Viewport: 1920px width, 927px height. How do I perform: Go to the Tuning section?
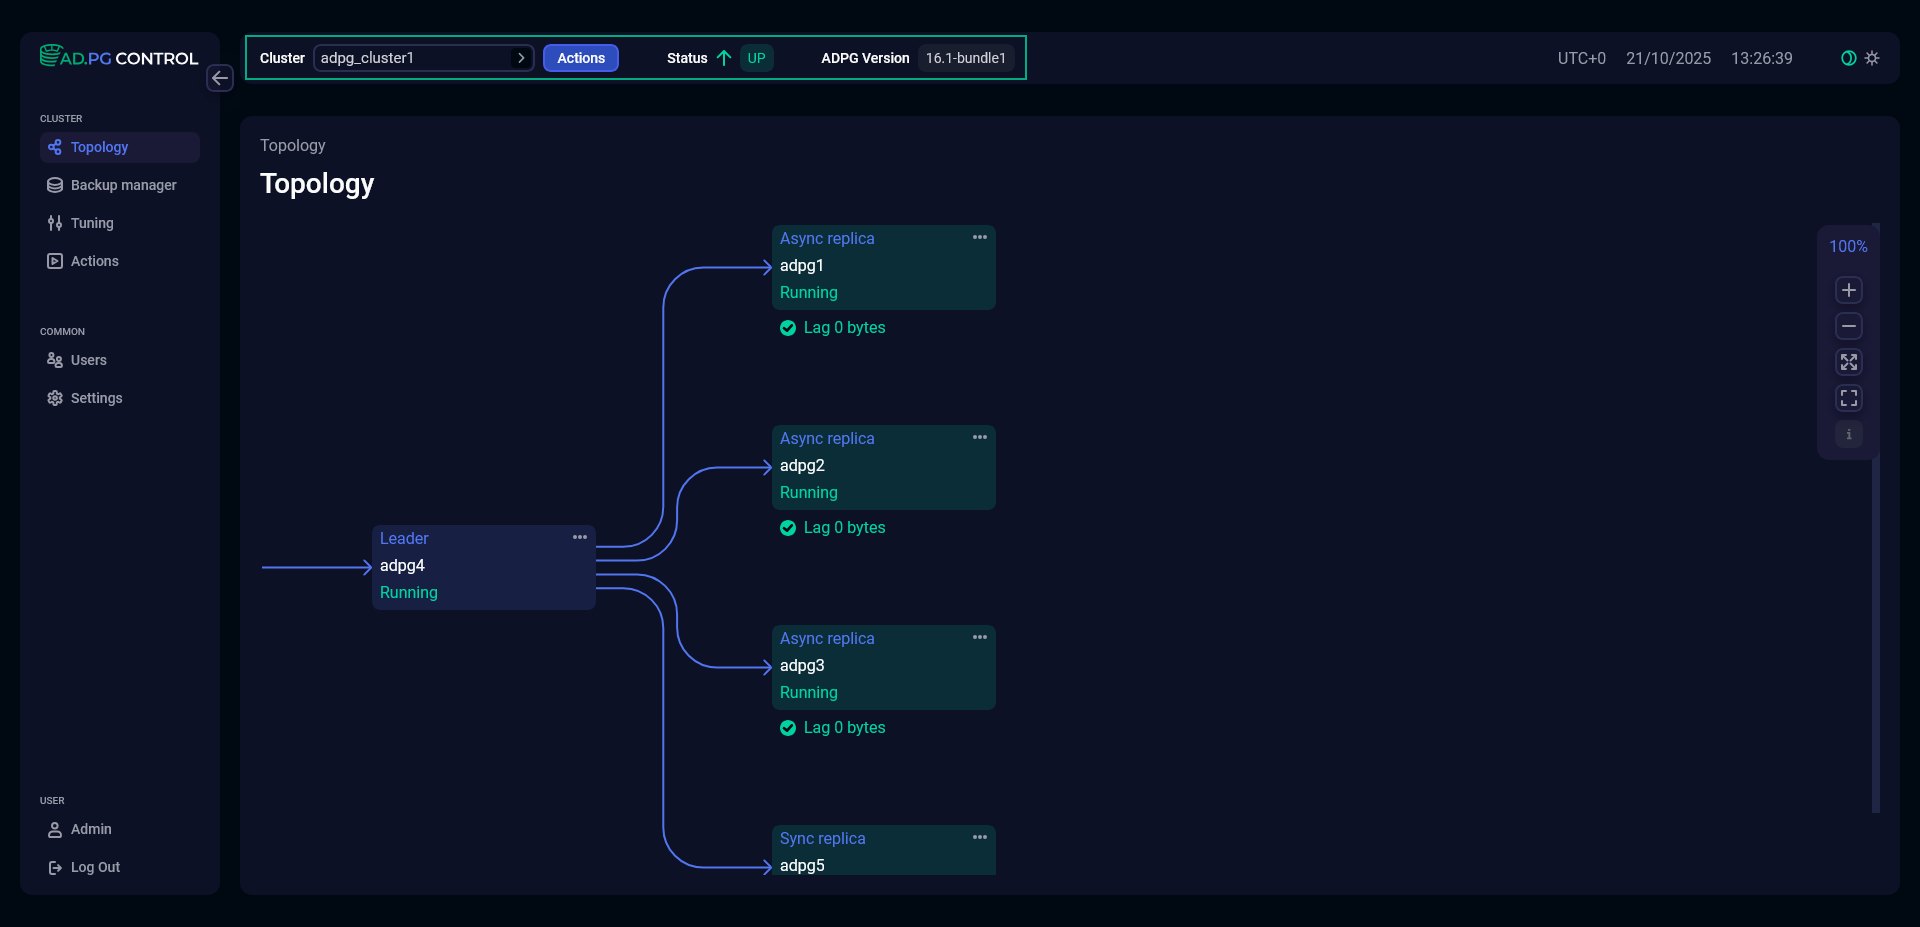coord(92,223)
